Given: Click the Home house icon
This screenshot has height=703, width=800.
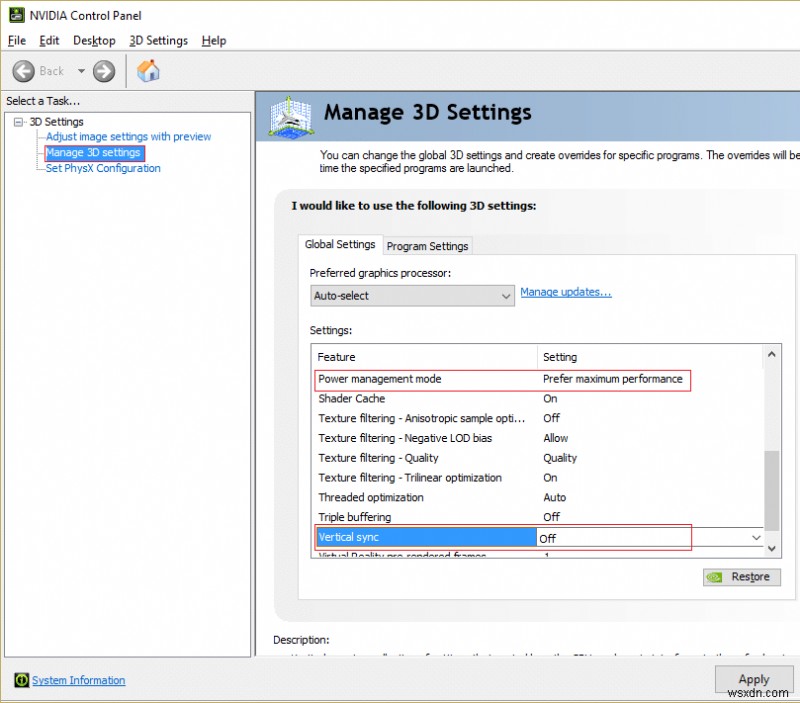Looking at the screenshot, I should 148,71.
